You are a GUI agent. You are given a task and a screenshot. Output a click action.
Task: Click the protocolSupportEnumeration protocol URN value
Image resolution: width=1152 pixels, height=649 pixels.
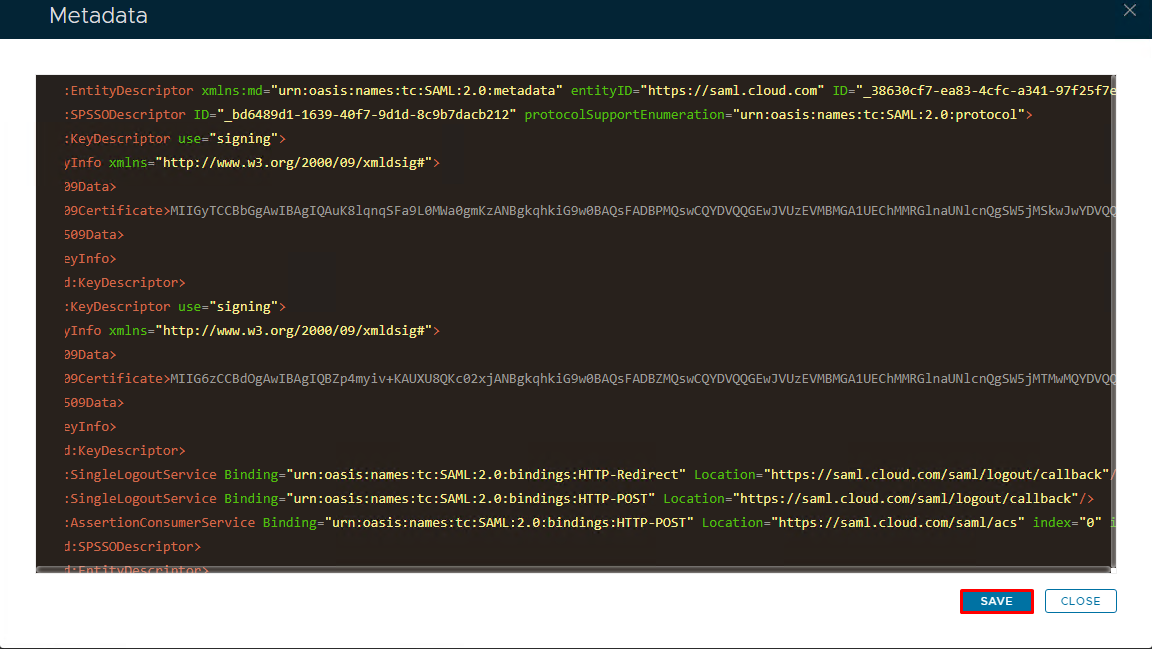pos(879,115)
